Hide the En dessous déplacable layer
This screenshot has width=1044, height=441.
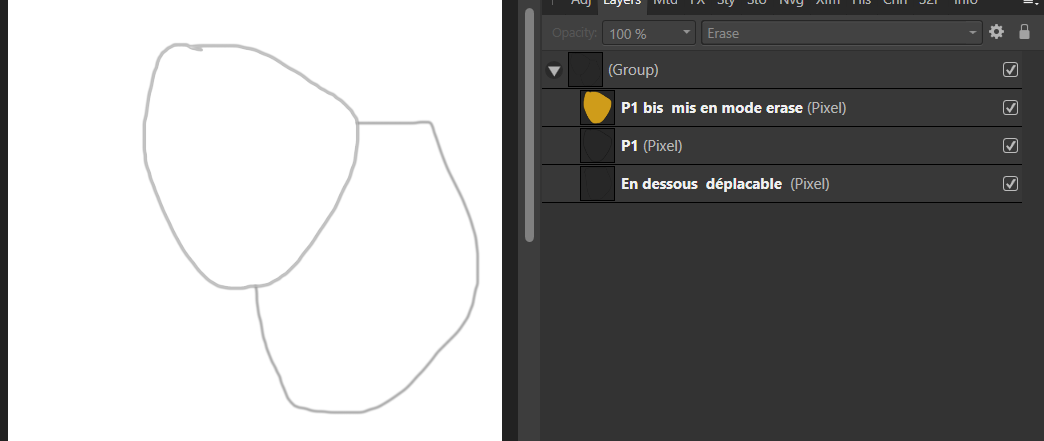coord(1010,183)
